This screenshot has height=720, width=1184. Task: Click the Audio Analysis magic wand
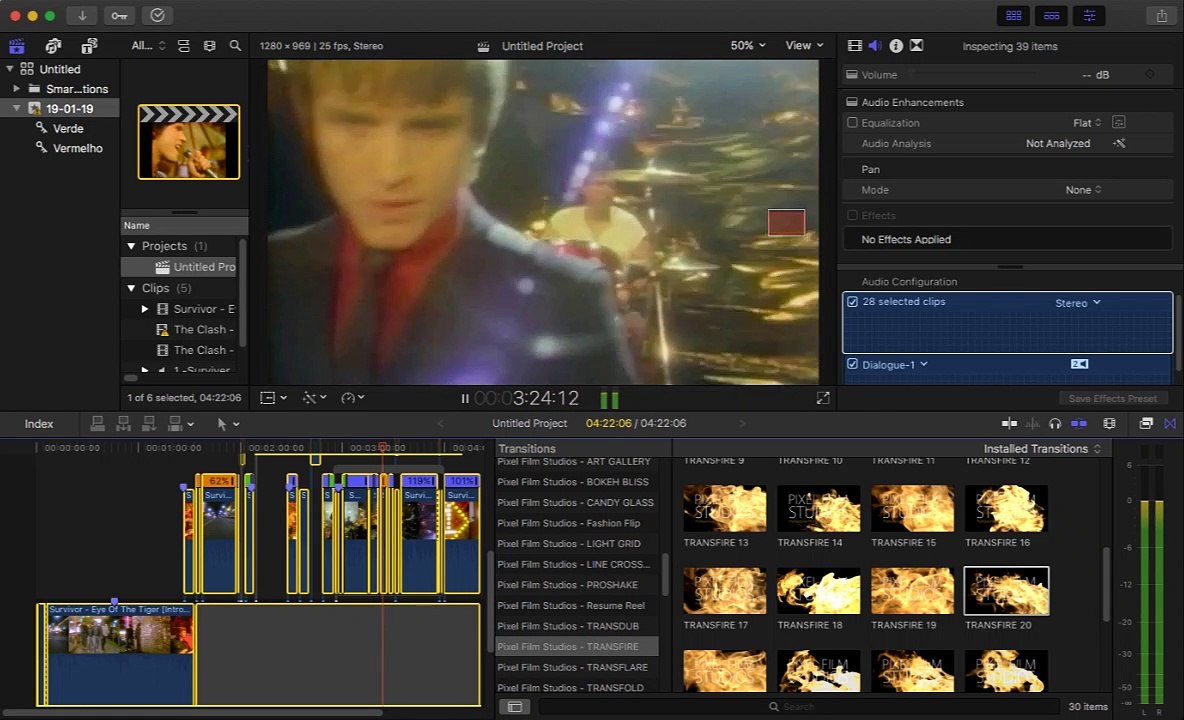click(1119, 143)
